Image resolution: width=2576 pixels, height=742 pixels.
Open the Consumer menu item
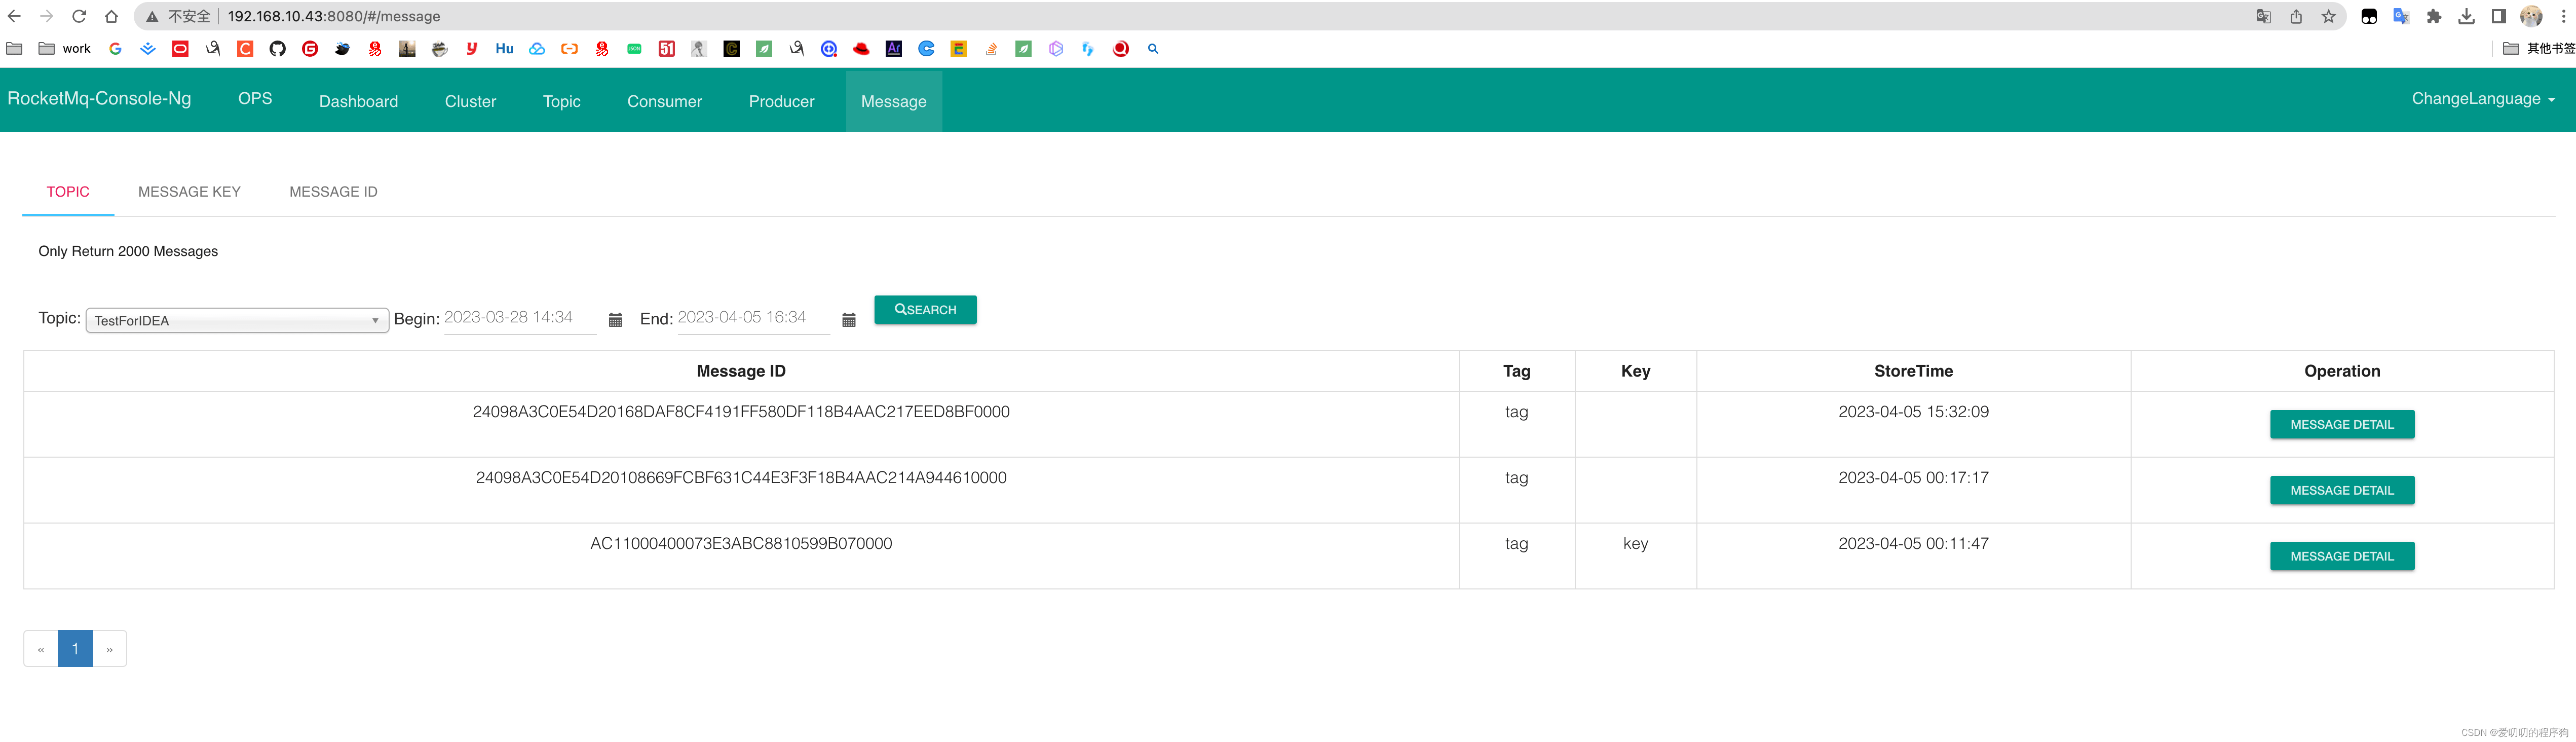[664, 101]
